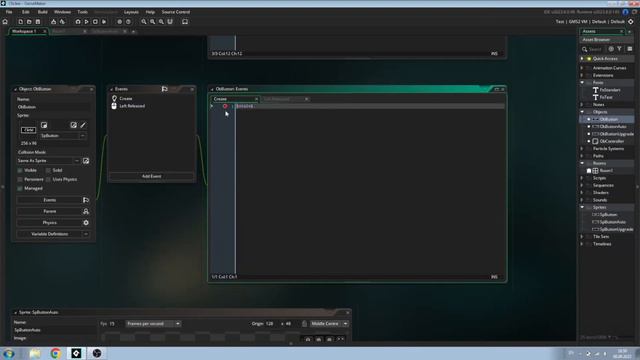Open the Layouts menu
The width and height of the screenshot is (640, 360).
point(131,12)
